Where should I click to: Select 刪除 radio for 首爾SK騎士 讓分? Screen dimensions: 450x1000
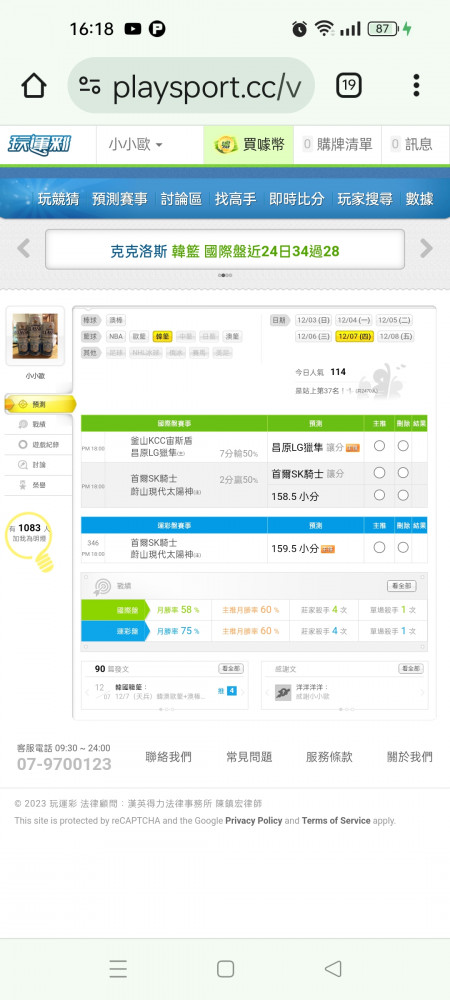coord(403,473)
